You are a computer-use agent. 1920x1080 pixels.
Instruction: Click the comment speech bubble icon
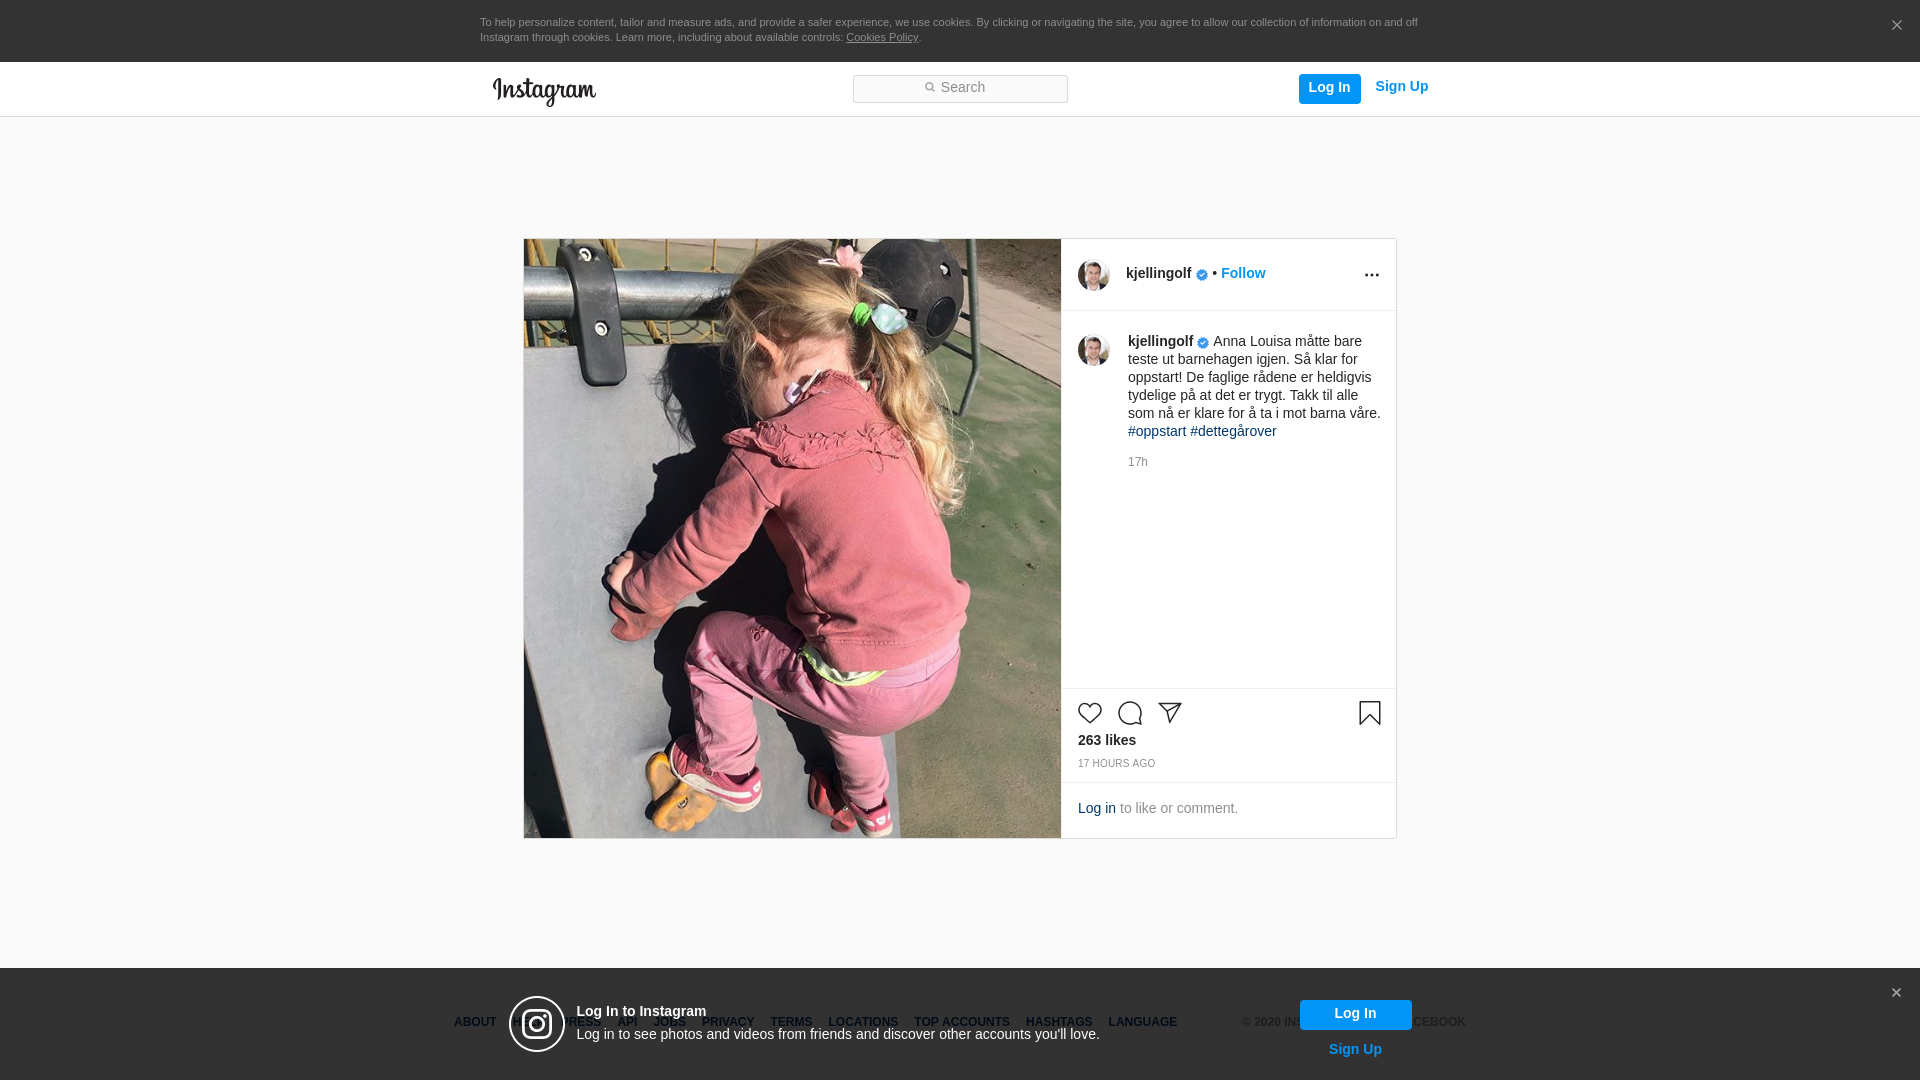point(1130,713)
